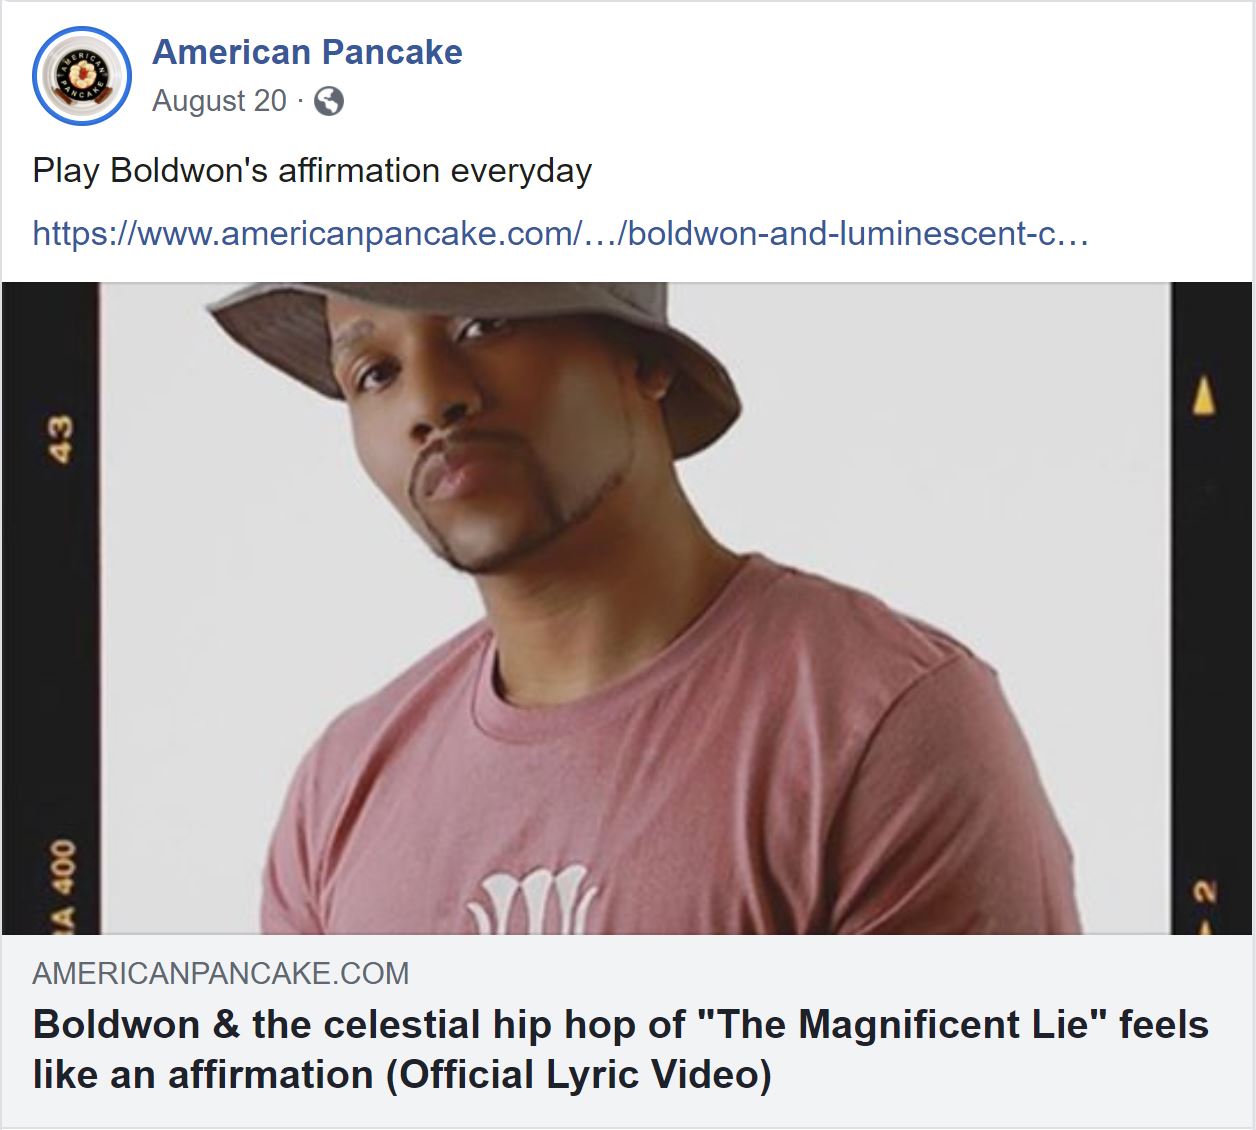
Task: Click the separator dot beside August 20
Action: pos(302,101)
